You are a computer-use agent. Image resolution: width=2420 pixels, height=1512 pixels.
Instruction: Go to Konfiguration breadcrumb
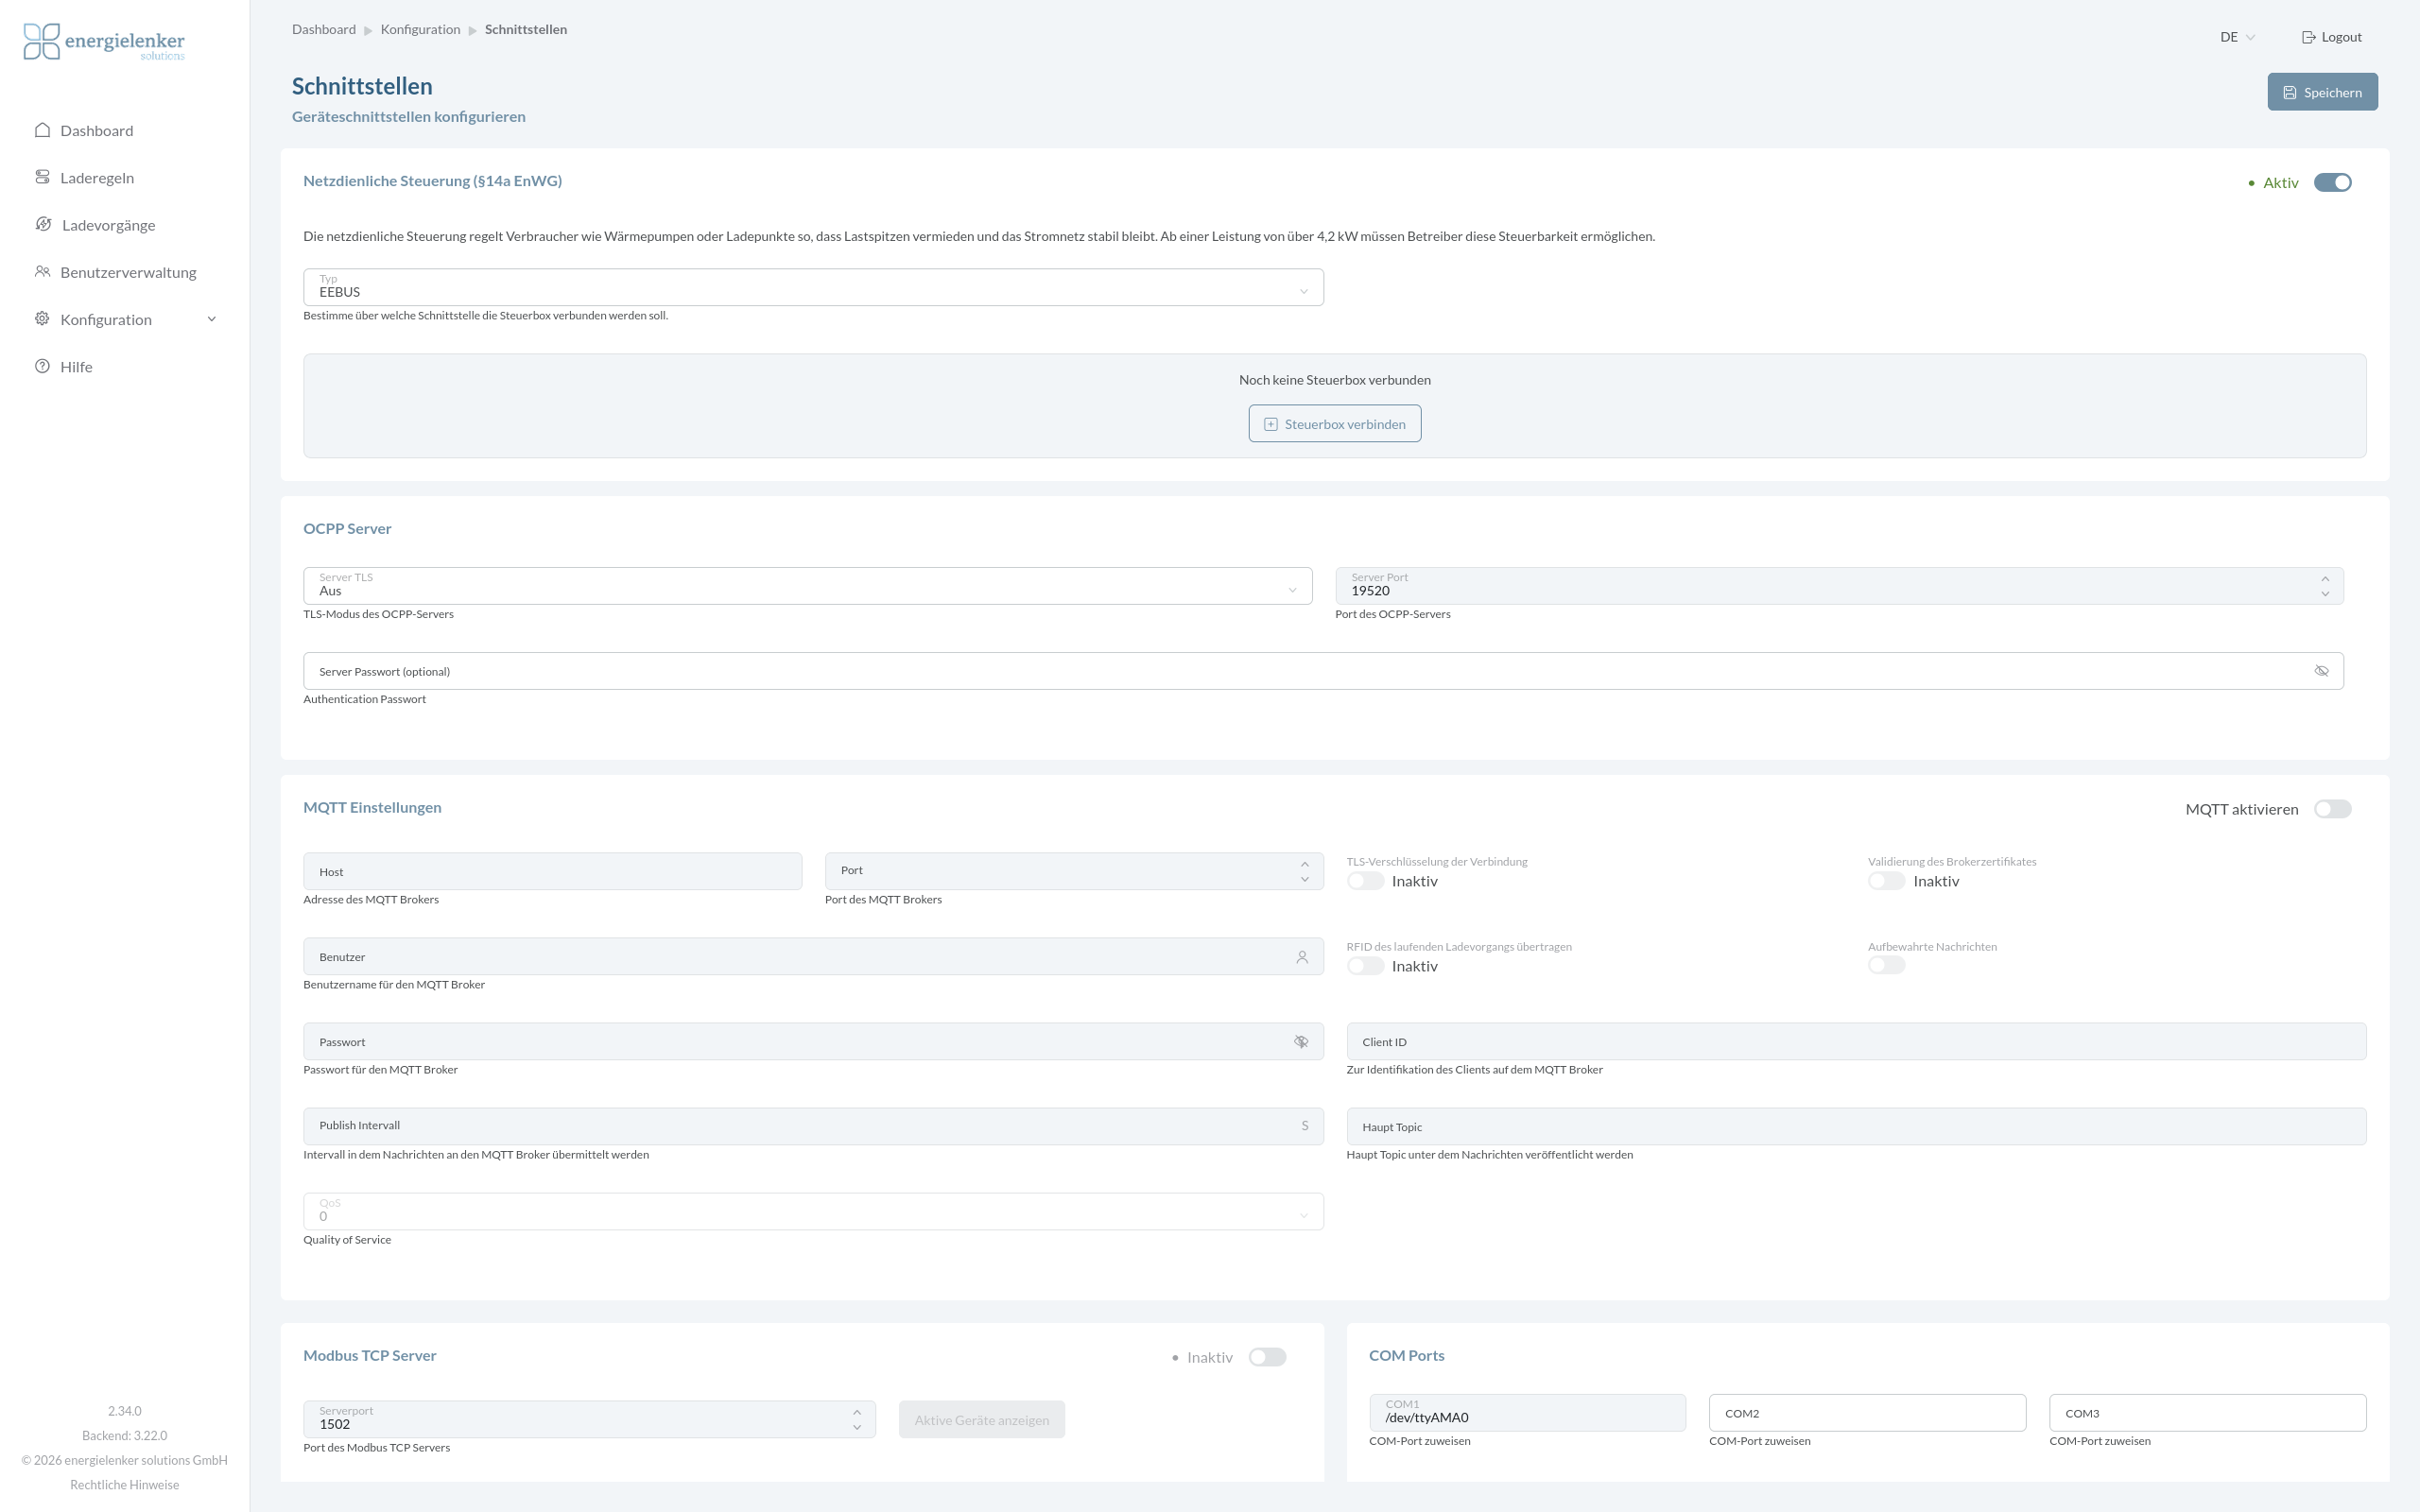coord(420,29)
